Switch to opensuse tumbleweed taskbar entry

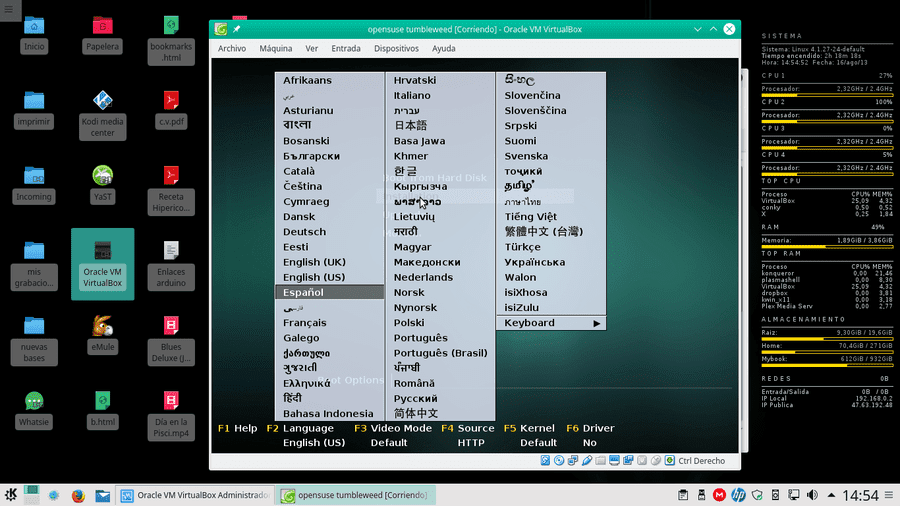tap(355, 495)
